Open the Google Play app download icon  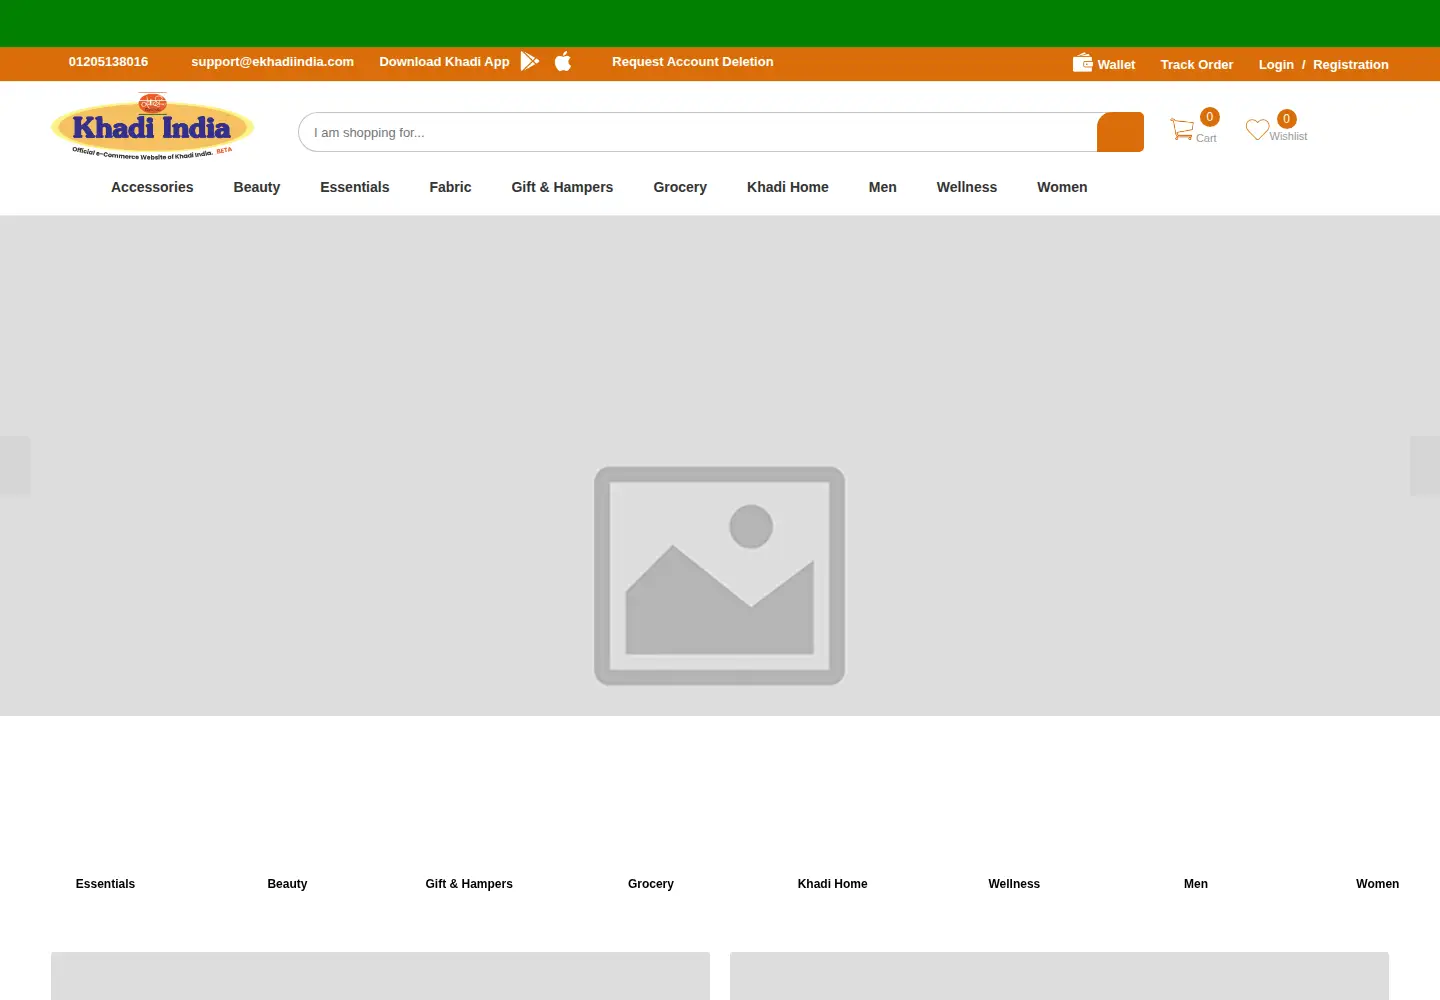pos(530,62)
